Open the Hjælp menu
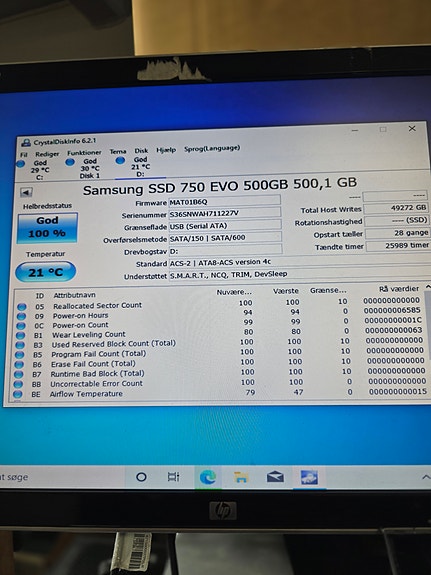The width and height of the screenshot is (431, 575). 166,150
